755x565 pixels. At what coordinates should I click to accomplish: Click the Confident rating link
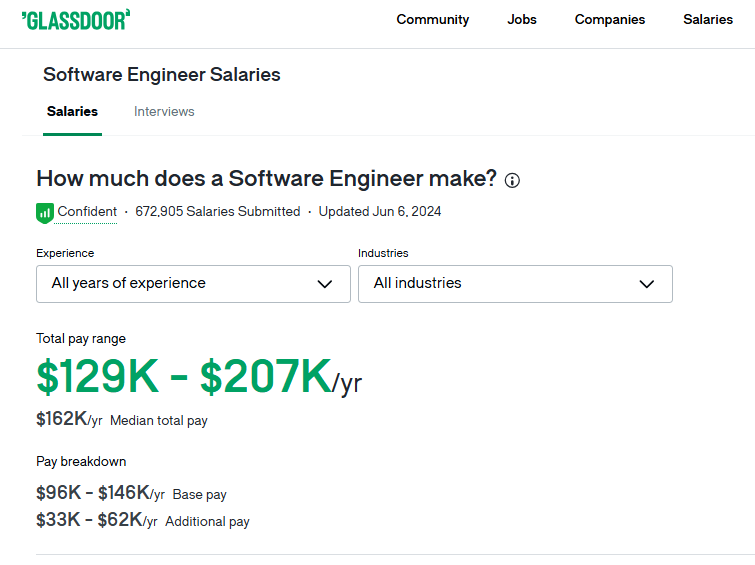click(x=87, y=211)
